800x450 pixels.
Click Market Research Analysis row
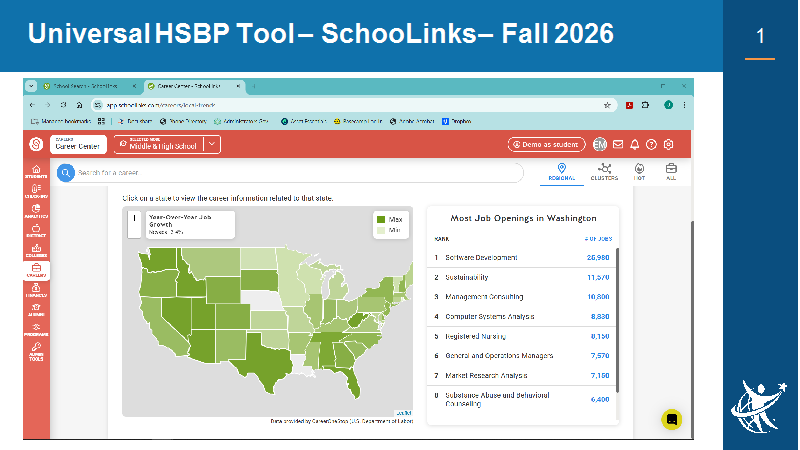(521, 376)
